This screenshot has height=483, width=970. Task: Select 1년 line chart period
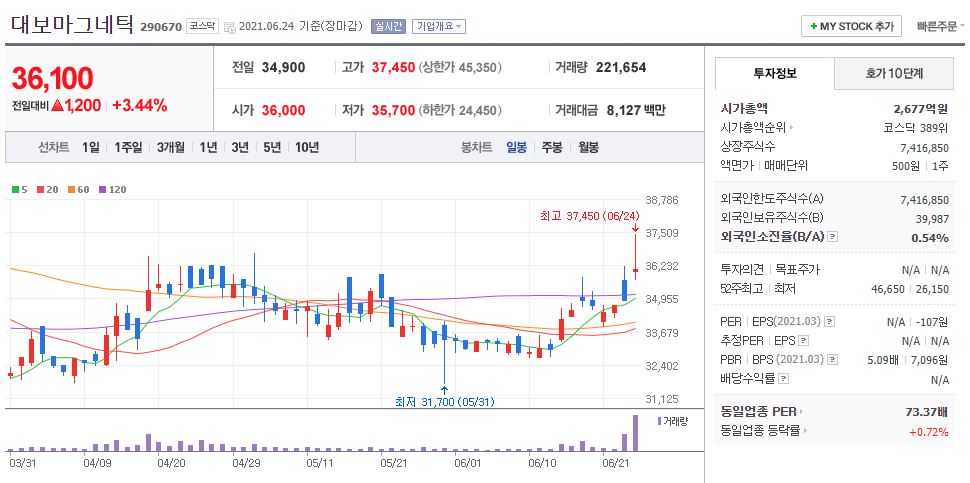pyautogui.click(x=208, y=148)
